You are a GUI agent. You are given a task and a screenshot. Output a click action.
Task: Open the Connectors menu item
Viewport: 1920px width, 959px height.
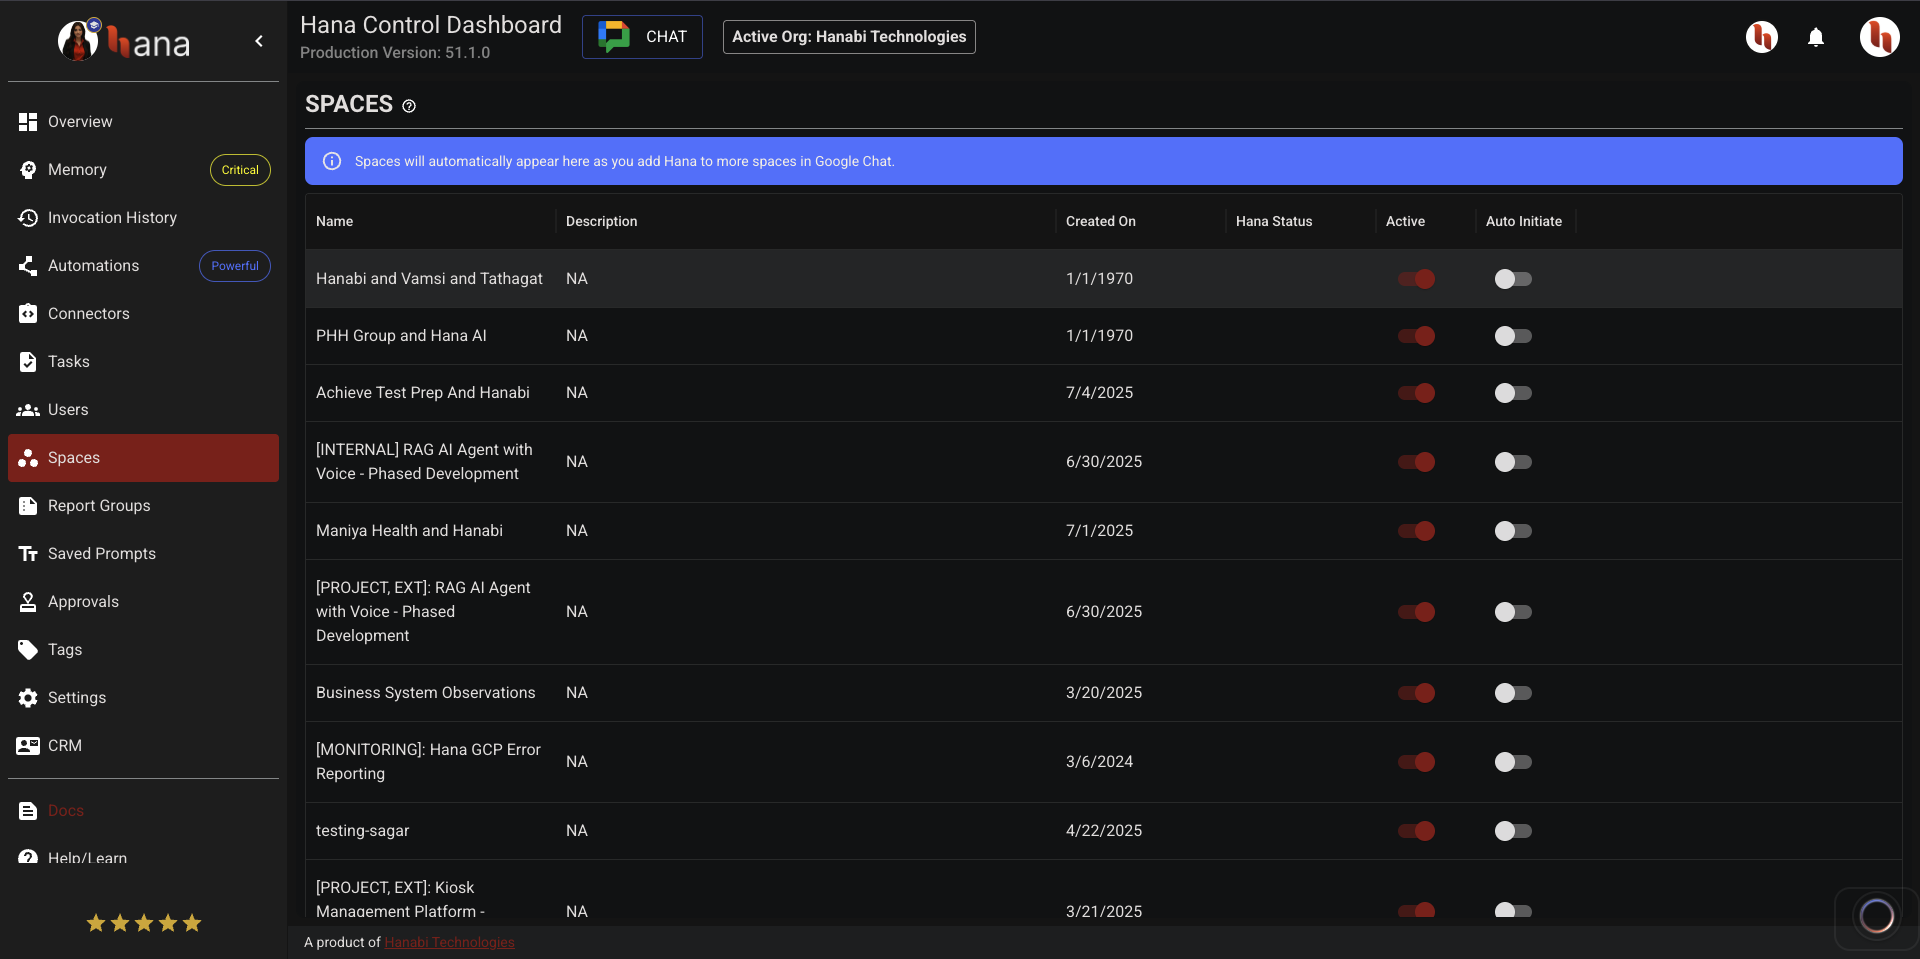pos(143,314)
